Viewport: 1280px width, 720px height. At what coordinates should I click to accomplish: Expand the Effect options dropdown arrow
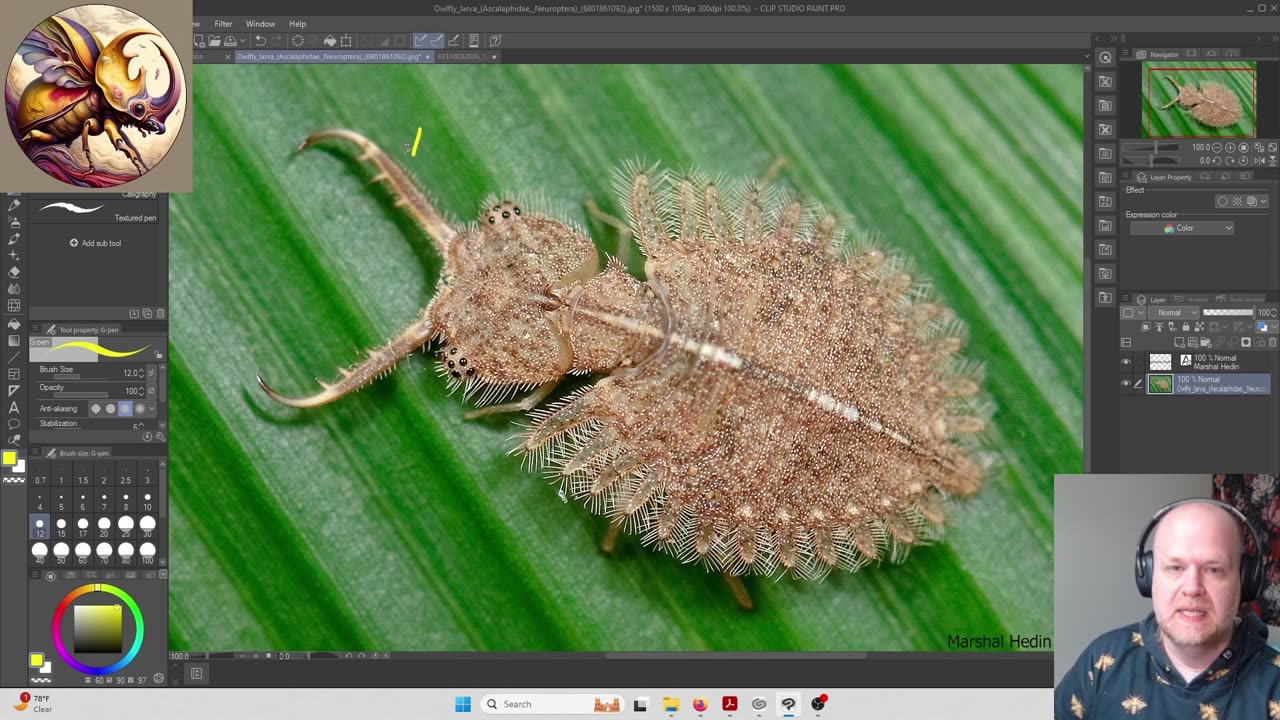point(1264,201)
